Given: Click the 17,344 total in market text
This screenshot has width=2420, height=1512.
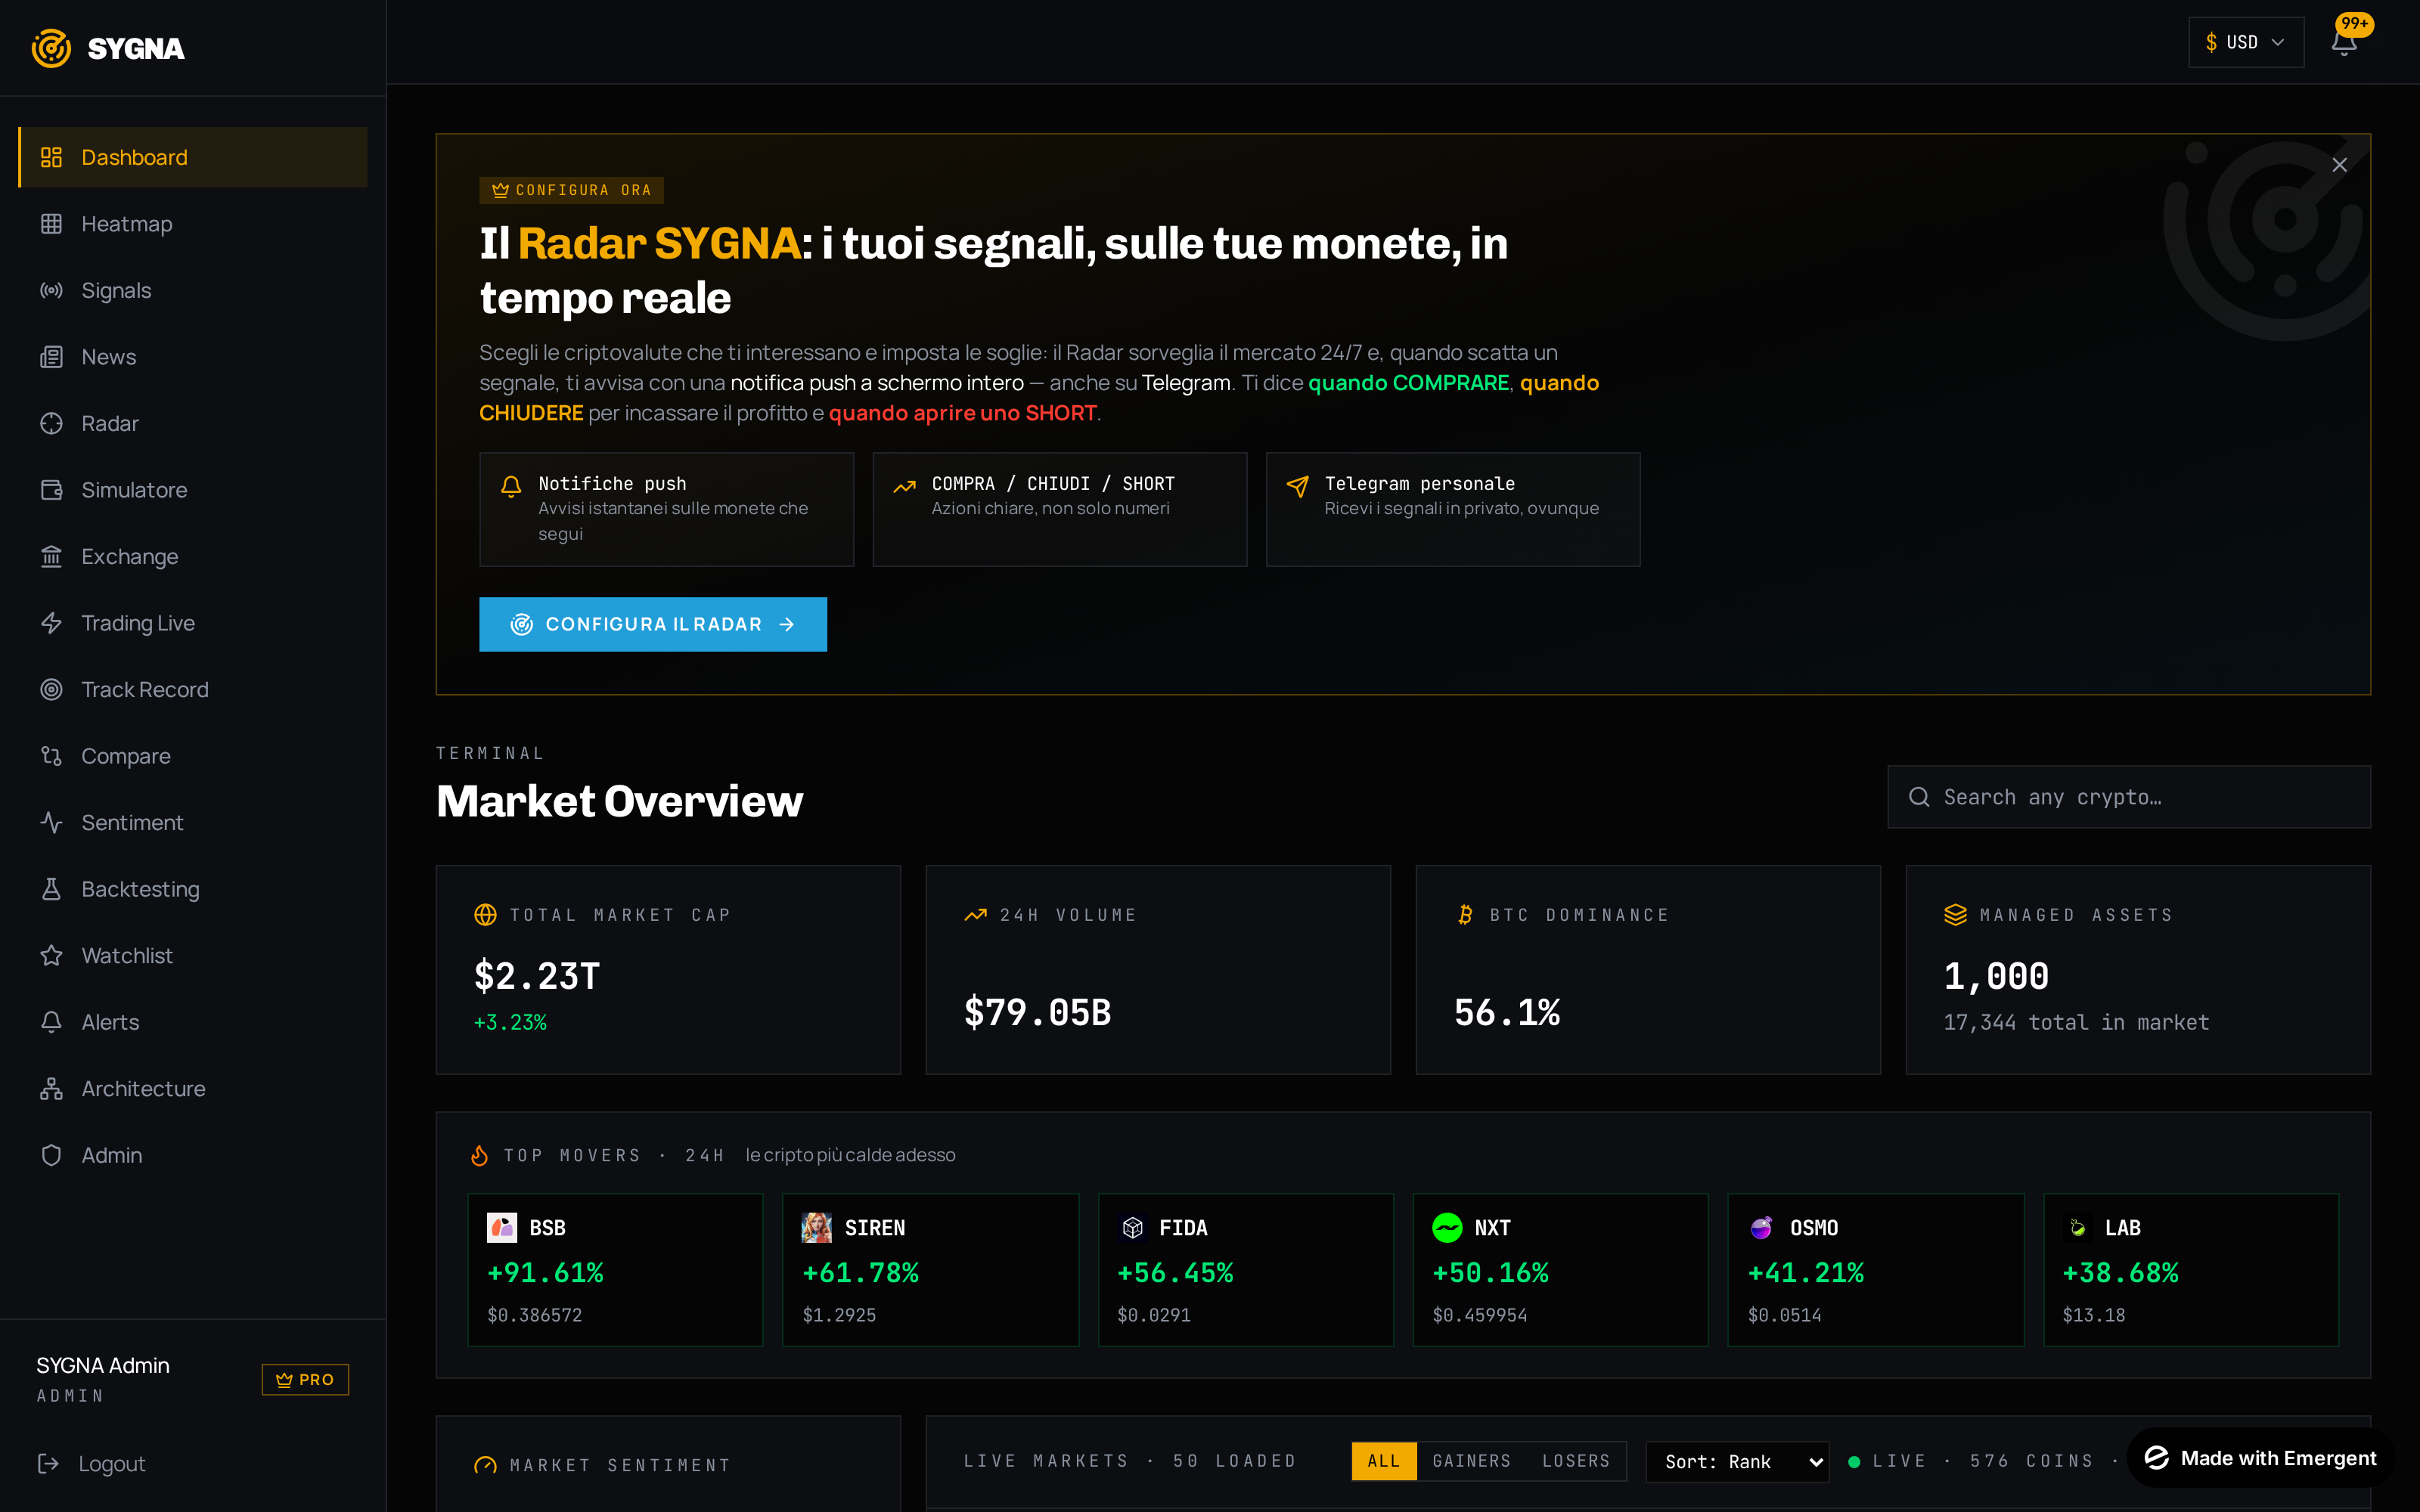Looking at the screenshot, I should 2076,1022.
